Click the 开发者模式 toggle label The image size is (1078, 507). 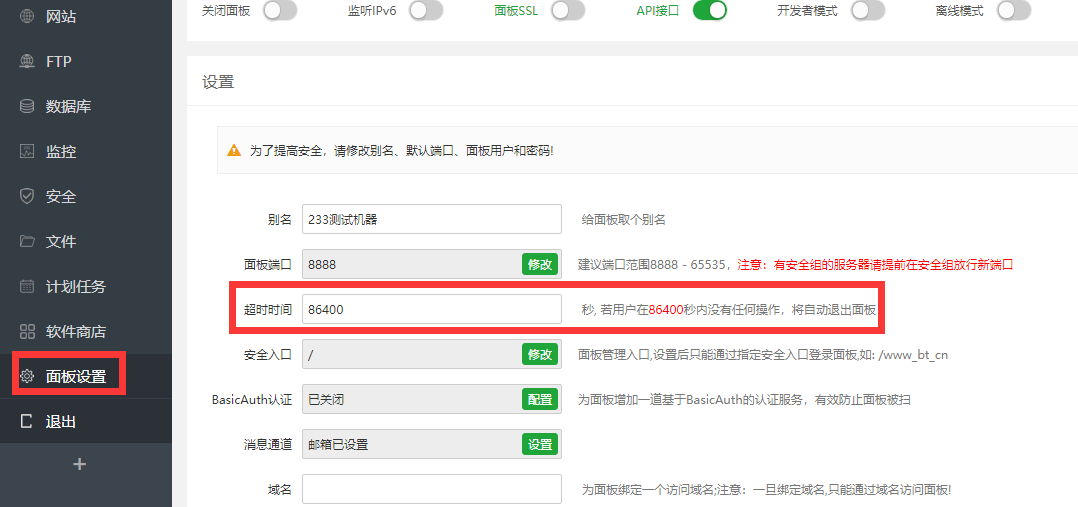coord(807,11)
